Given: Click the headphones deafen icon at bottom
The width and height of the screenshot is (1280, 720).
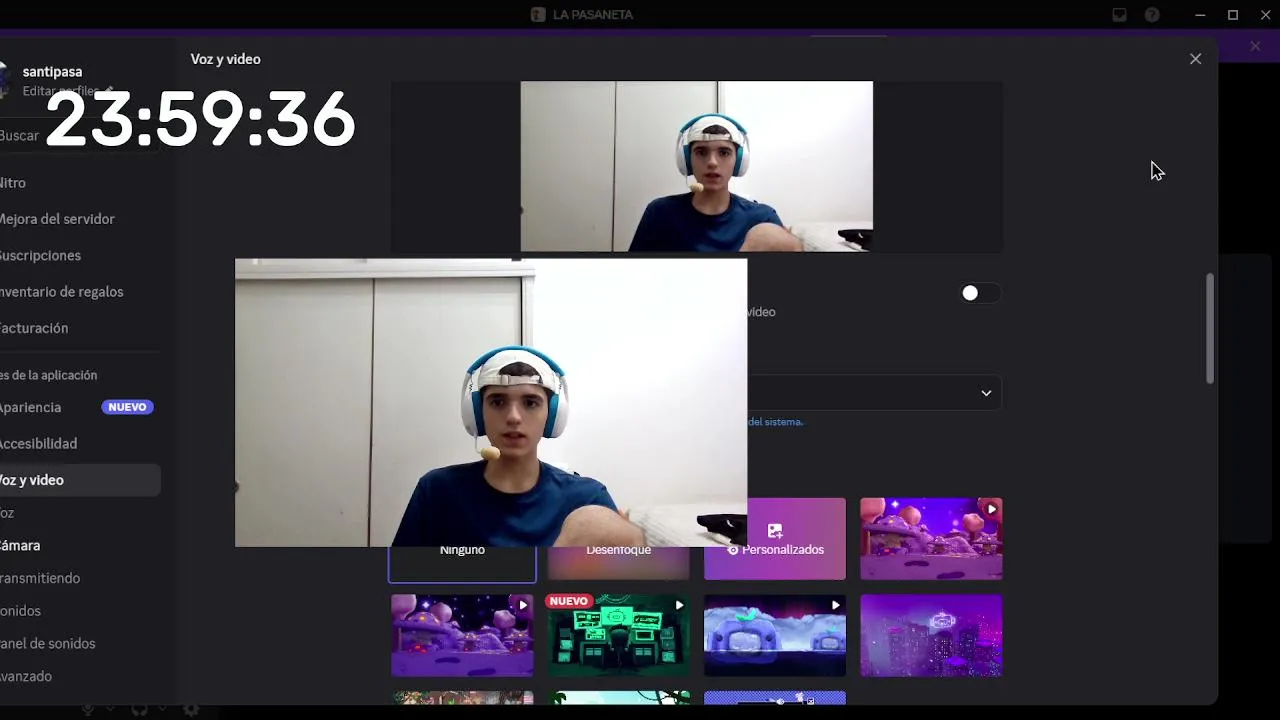Looking at the screenshot, I should click(x=139, y=709).
